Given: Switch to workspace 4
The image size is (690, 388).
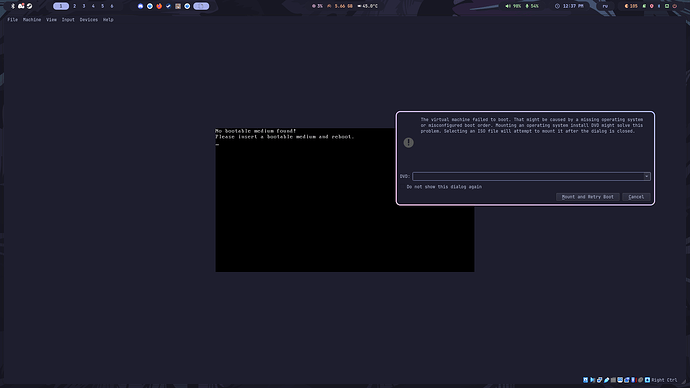Looking at the screenshot, I should point(93,6).
